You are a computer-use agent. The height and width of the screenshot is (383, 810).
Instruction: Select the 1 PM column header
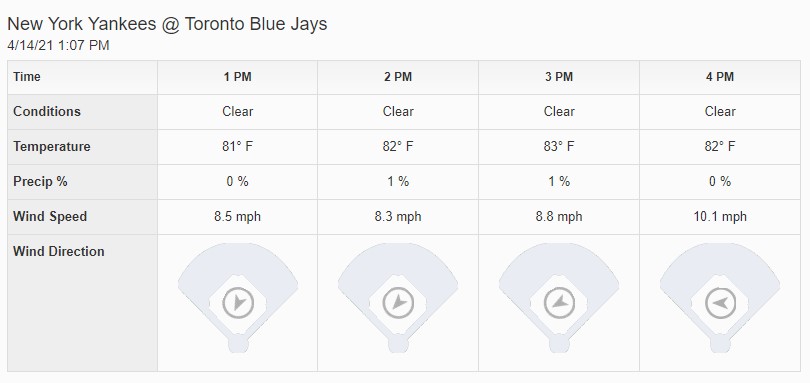pyautogui.click(x=238, y=77)
